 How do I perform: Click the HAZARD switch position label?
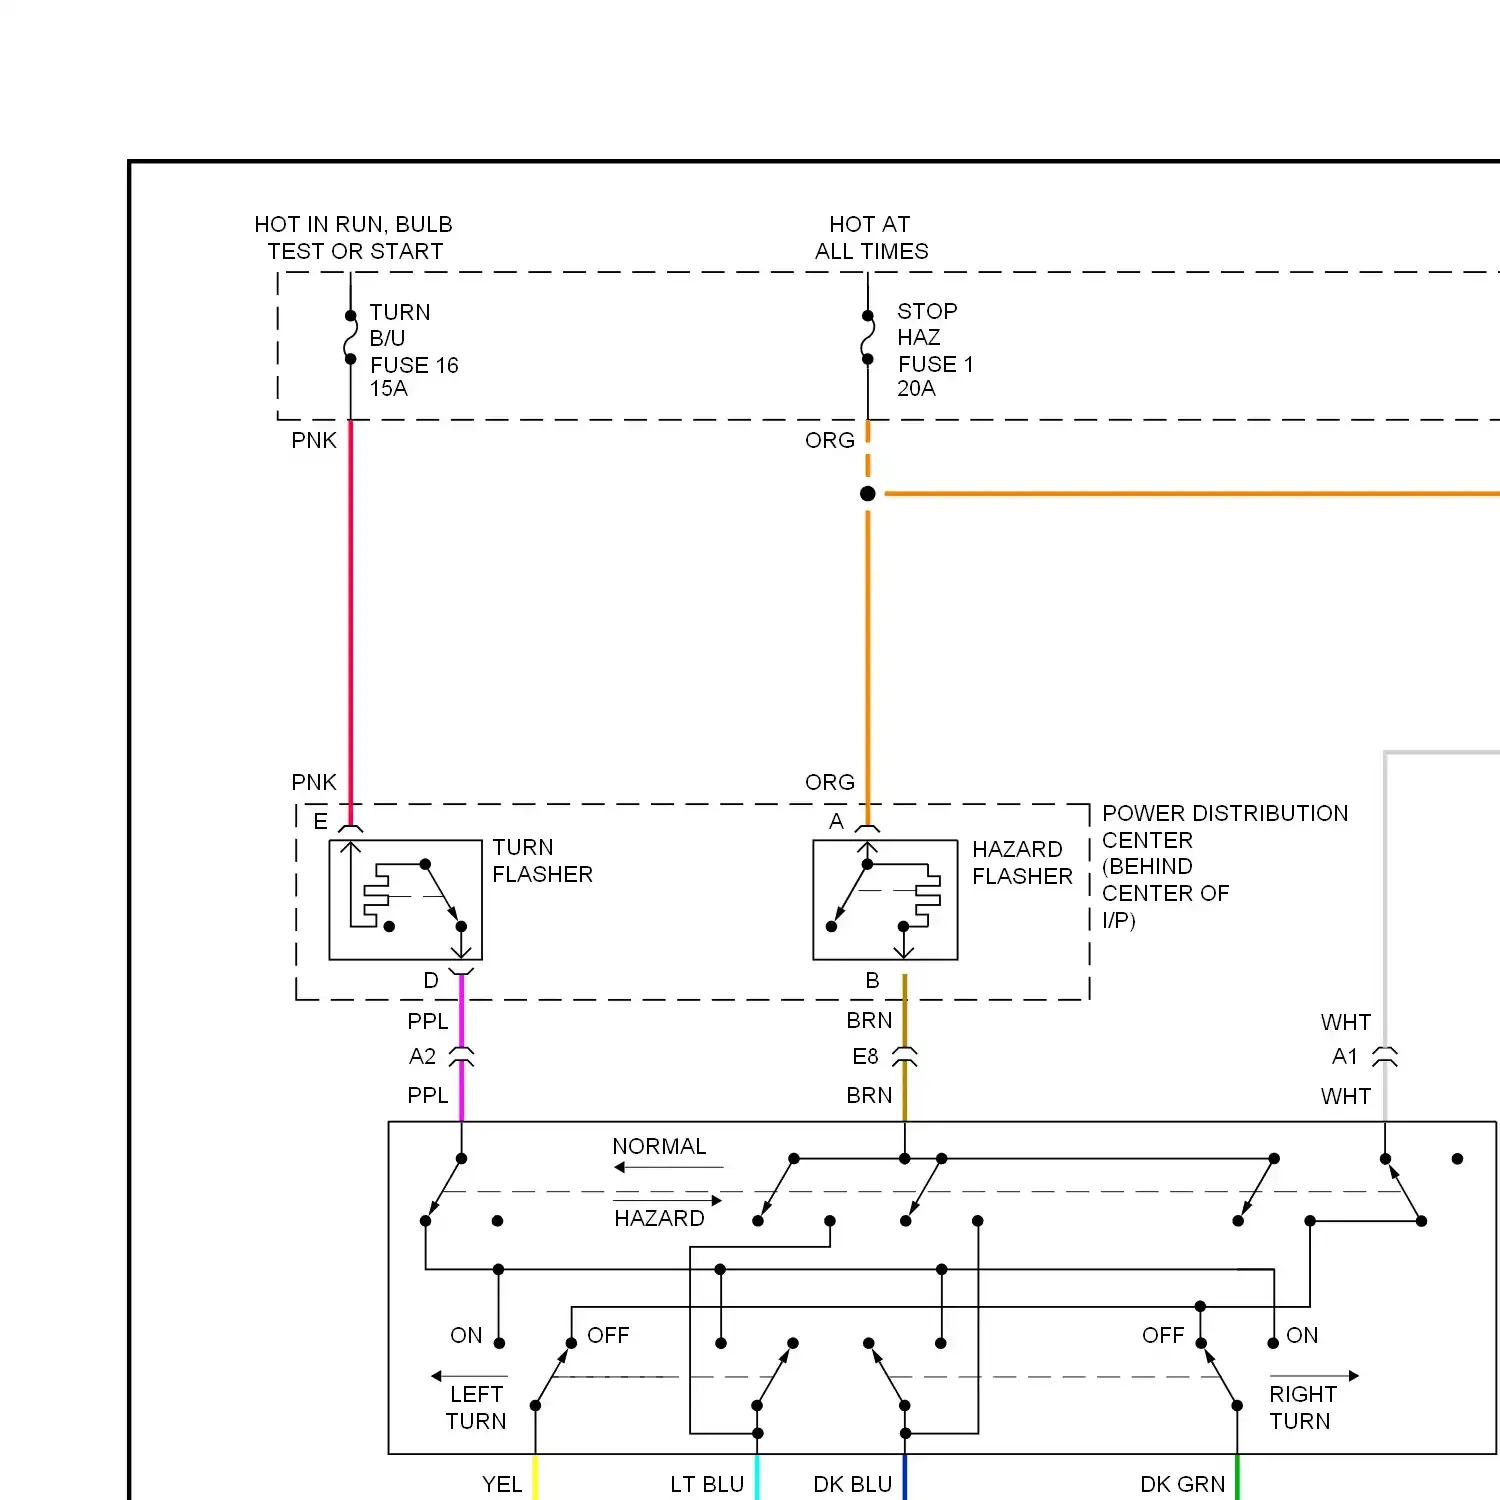[x=659, y=1218]
